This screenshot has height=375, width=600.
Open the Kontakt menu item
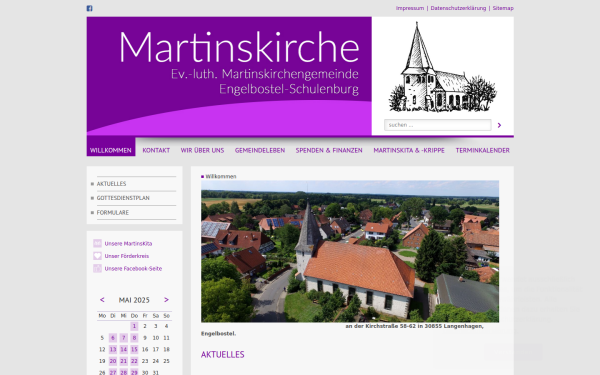[x=156, y=150]
